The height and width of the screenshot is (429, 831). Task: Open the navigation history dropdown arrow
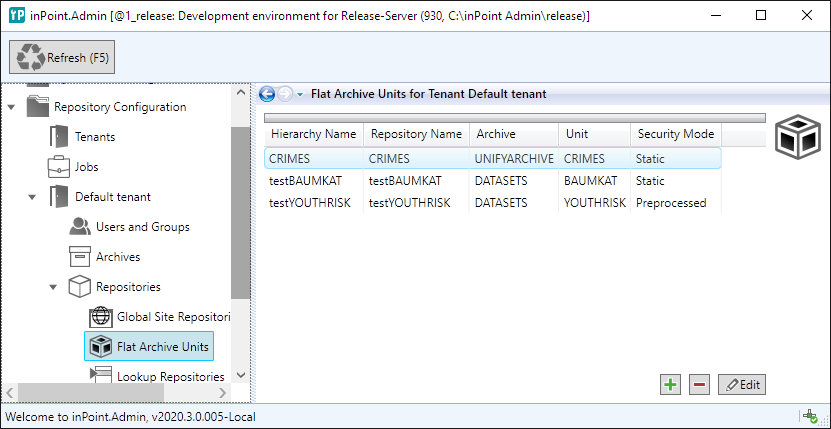pos(300,95)
